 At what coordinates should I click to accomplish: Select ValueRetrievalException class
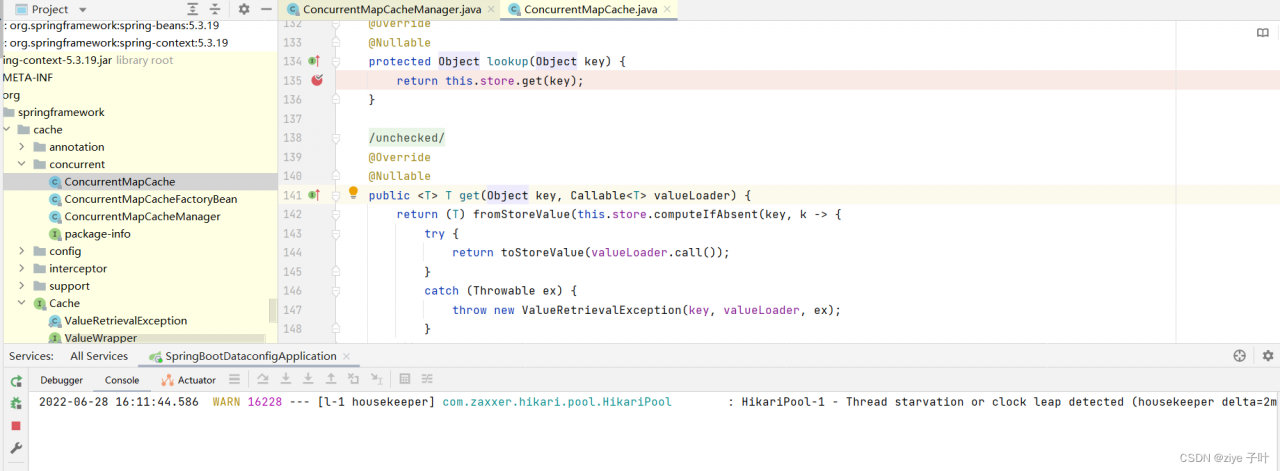point(125,321)
